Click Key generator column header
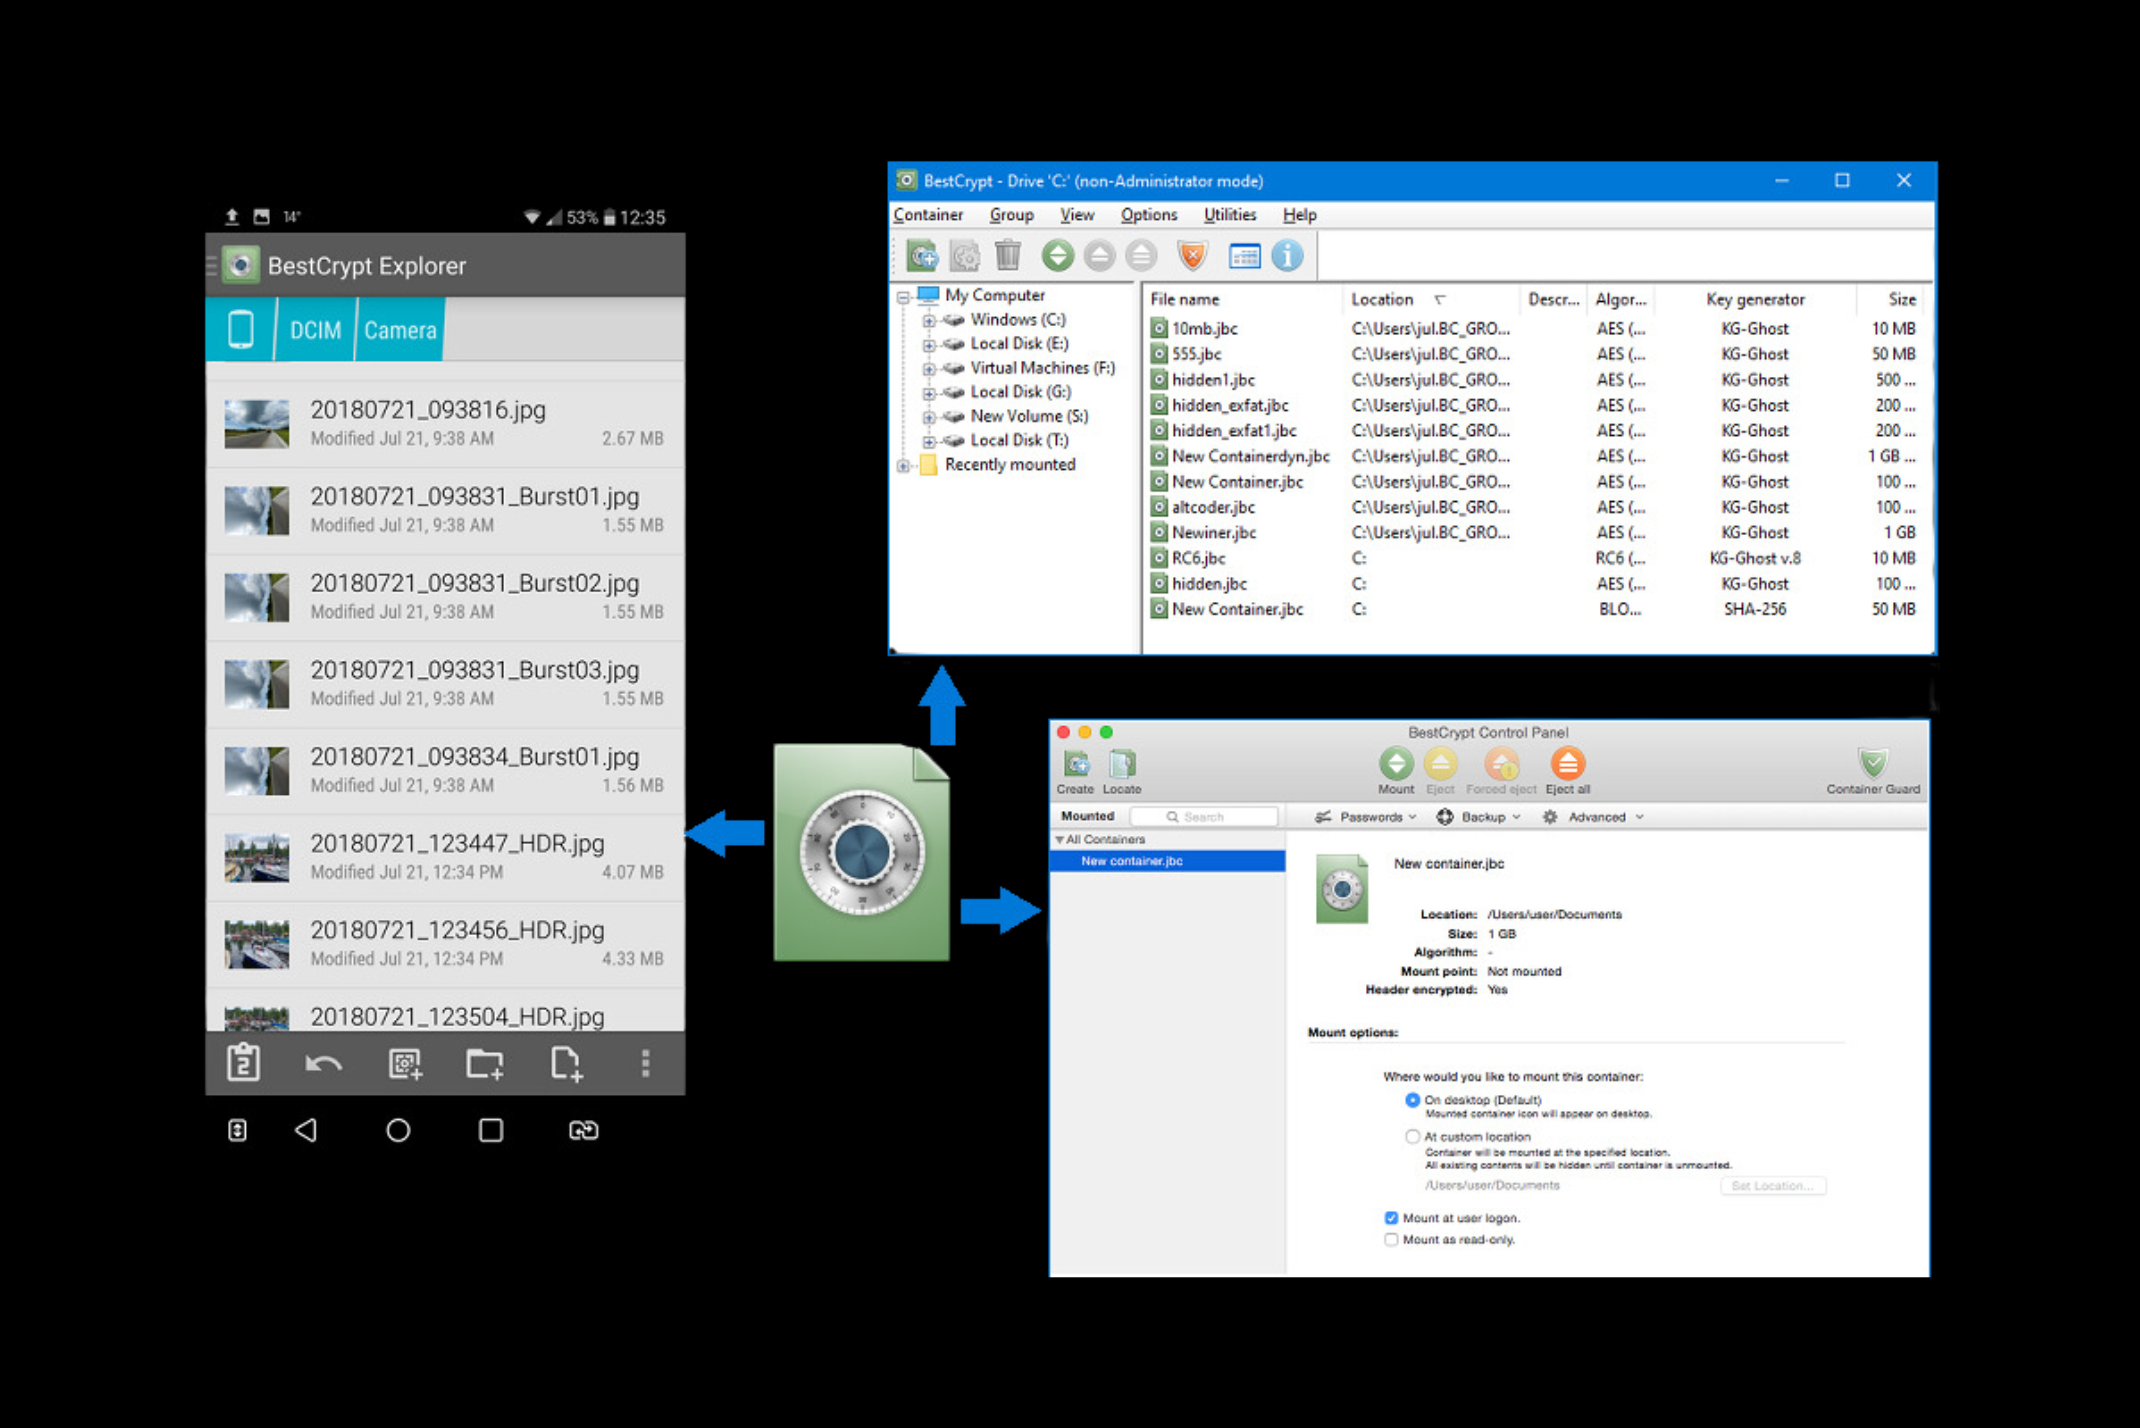Screen dimensions: 2140x1428 click(1754, 299)
